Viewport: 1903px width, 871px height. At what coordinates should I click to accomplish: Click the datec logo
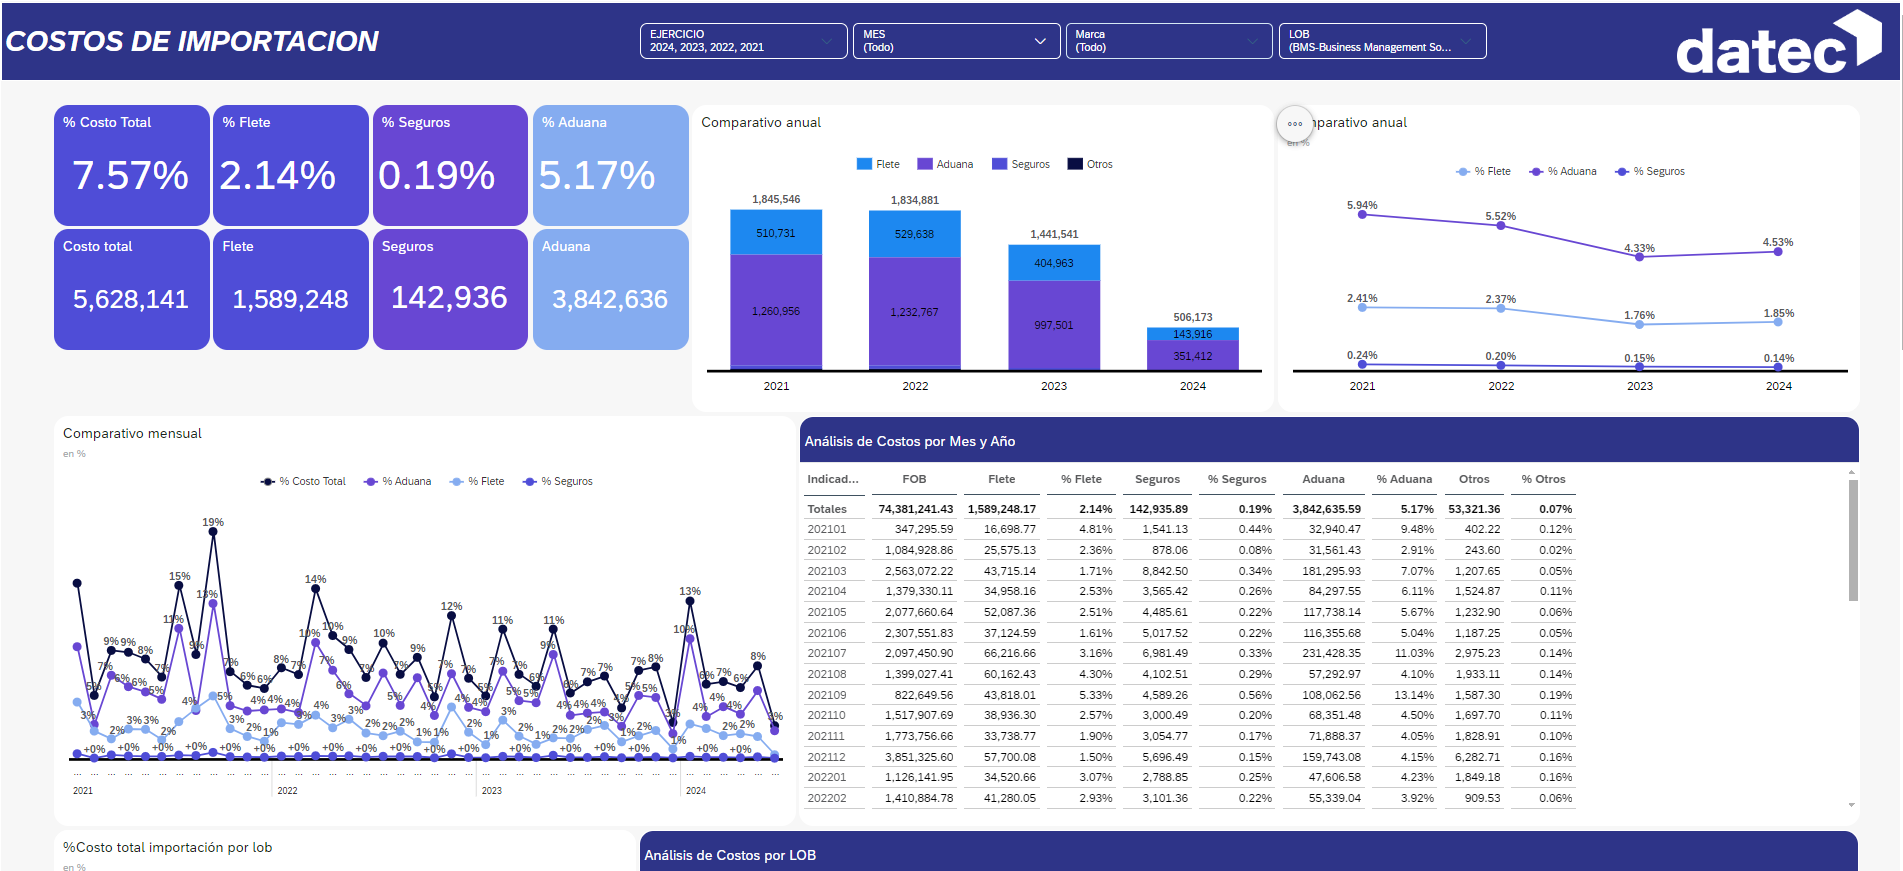tap(1778, 42)
